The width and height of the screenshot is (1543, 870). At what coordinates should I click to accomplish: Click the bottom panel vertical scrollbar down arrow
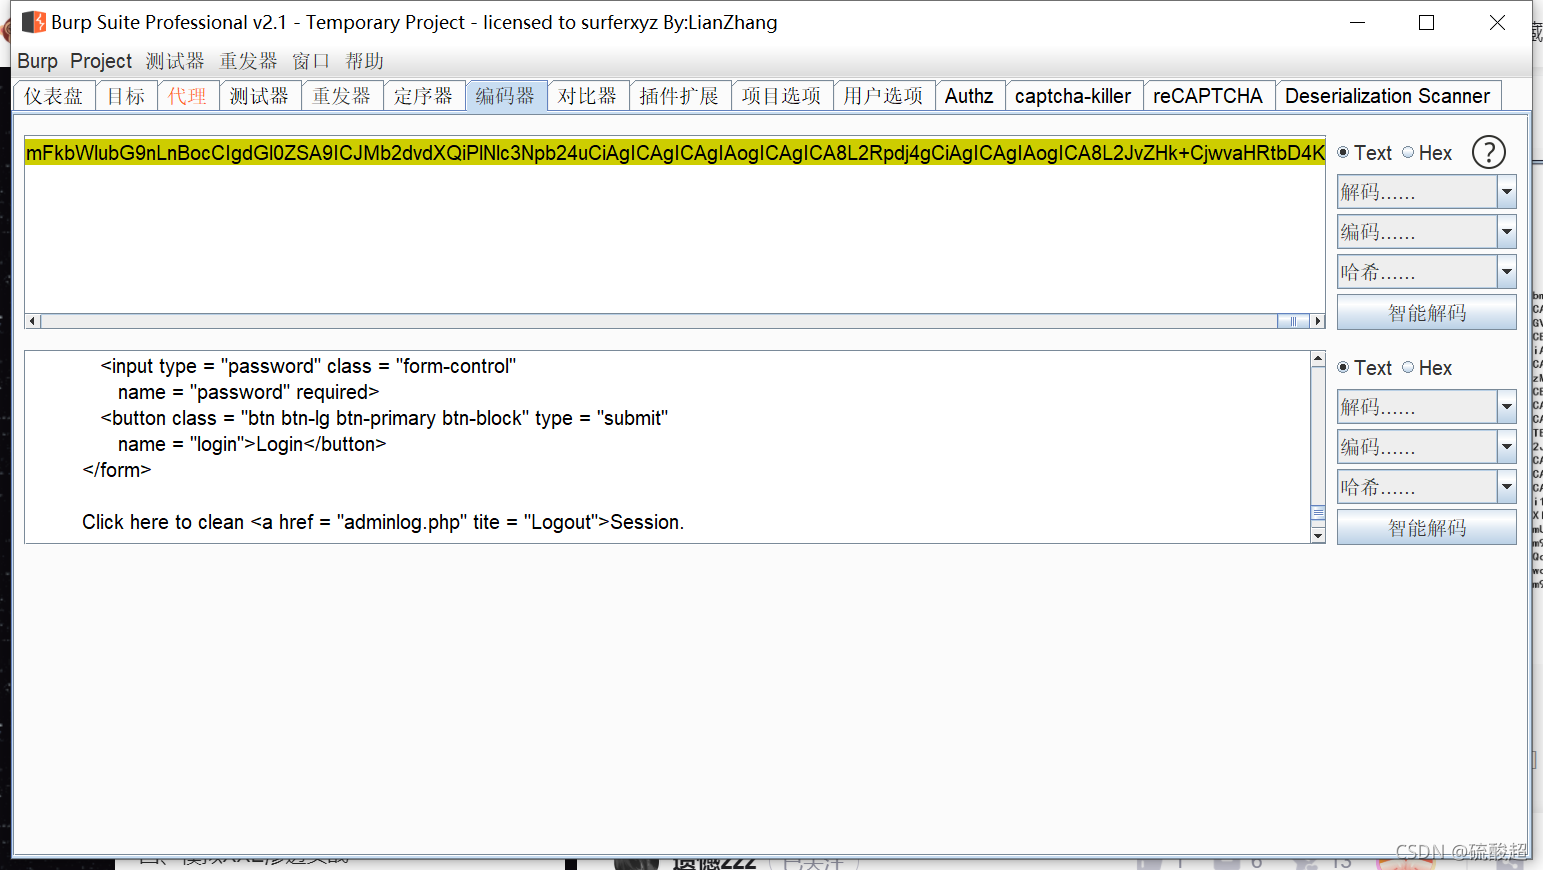point(1318,535)
